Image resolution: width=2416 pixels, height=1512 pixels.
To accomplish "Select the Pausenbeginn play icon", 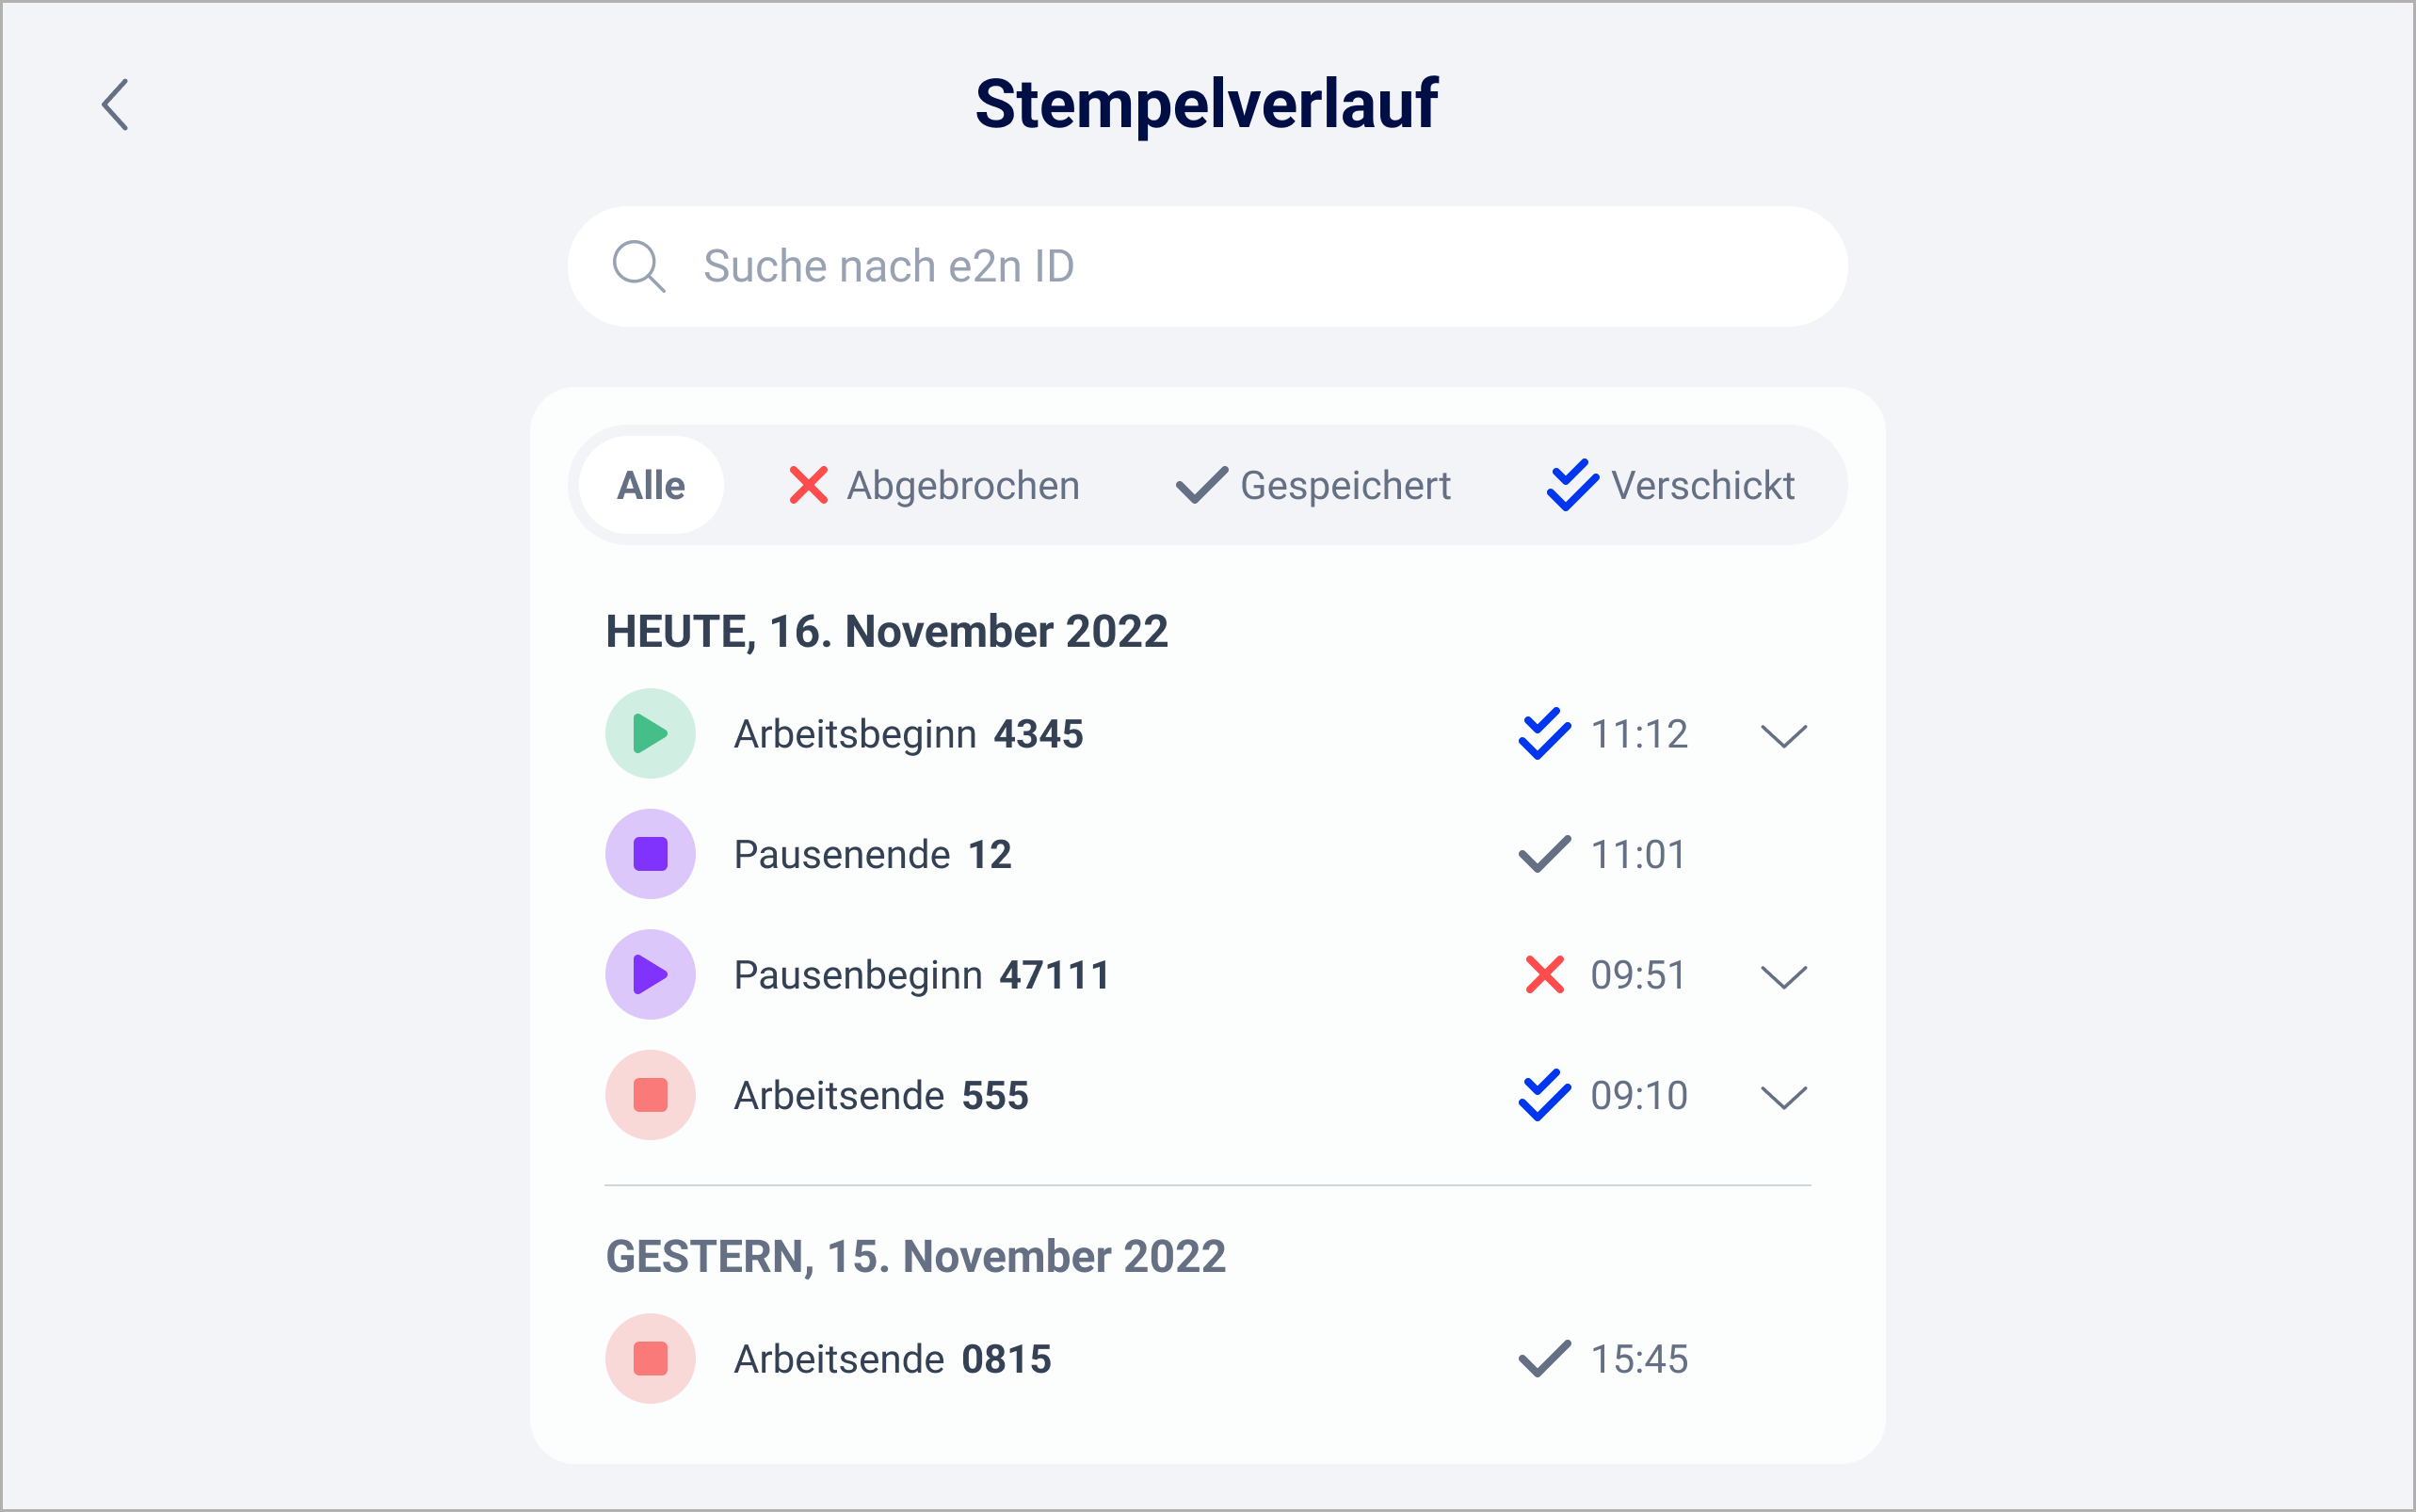I will (x=649, y=974).
